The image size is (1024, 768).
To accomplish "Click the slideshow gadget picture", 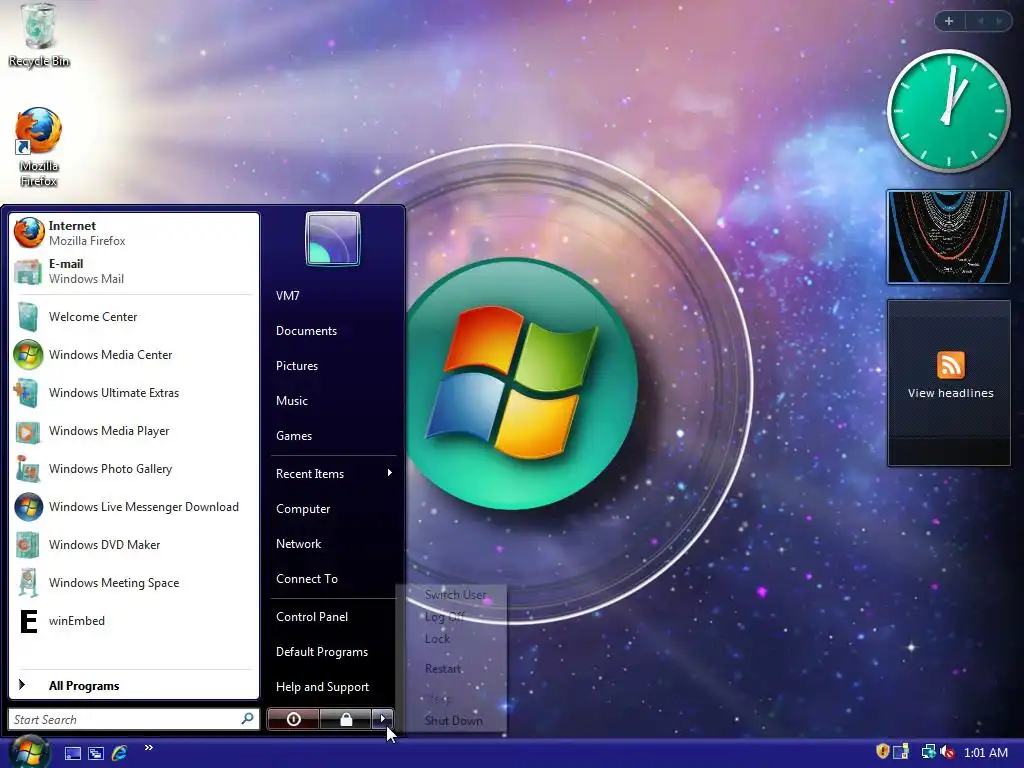I will click(948, 237).
